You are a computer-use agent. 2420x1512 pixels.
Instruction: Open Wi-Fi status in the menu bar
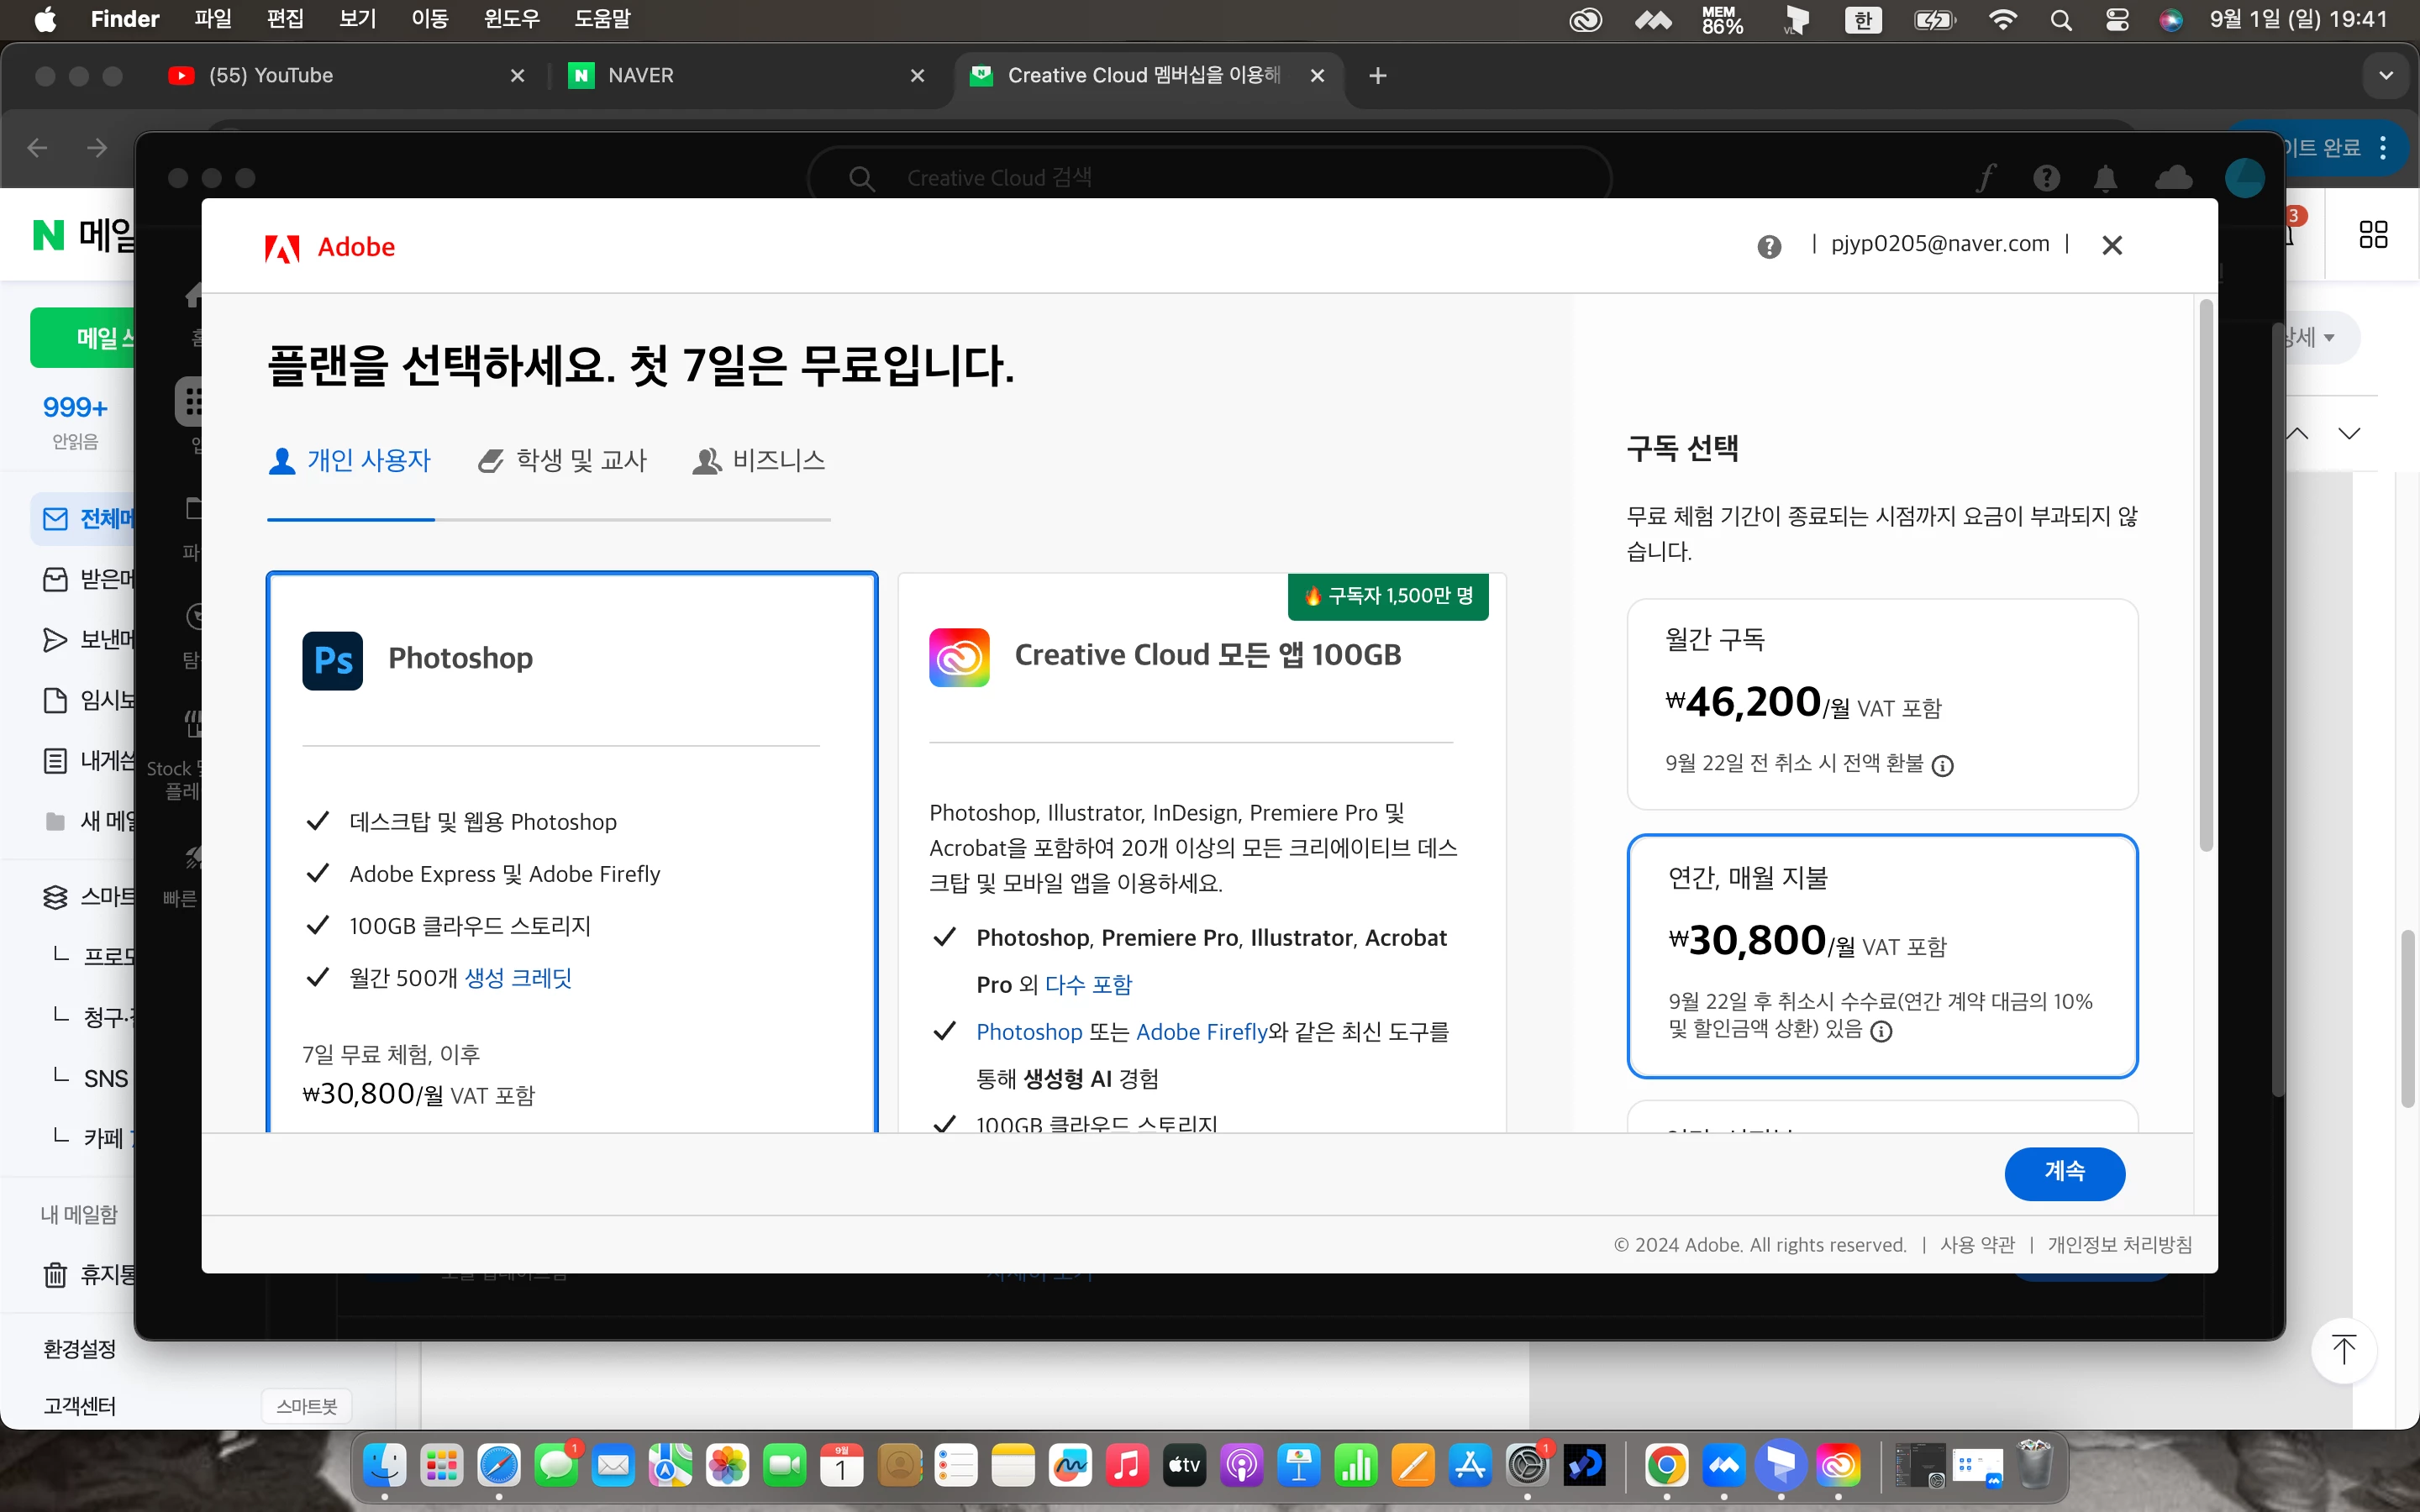click(x=2002, y=20)
